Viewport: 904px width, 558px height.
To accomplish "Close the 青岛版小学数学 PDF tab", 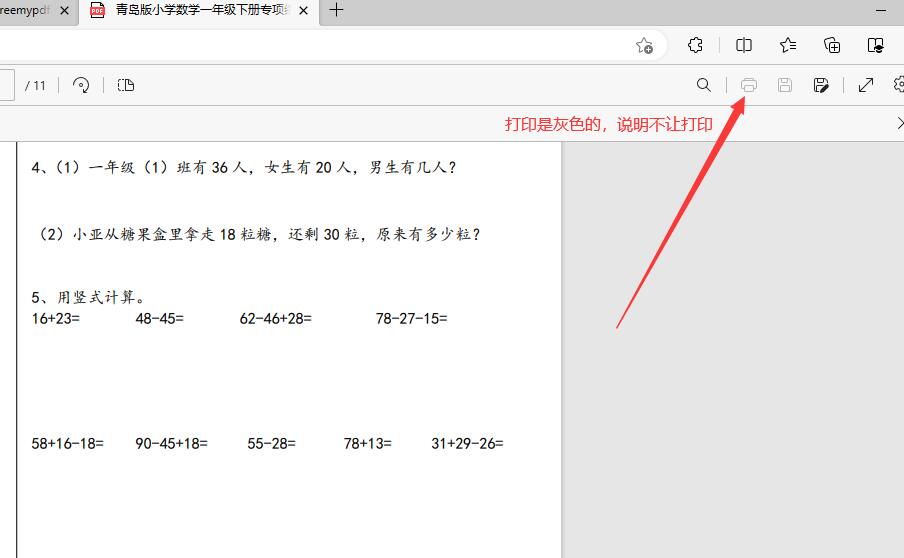I will (303, 10).
